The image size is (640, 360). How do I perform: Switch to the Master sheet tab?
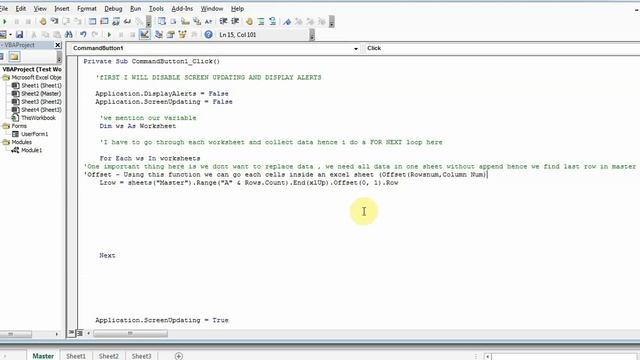click(x=43, y=356)
